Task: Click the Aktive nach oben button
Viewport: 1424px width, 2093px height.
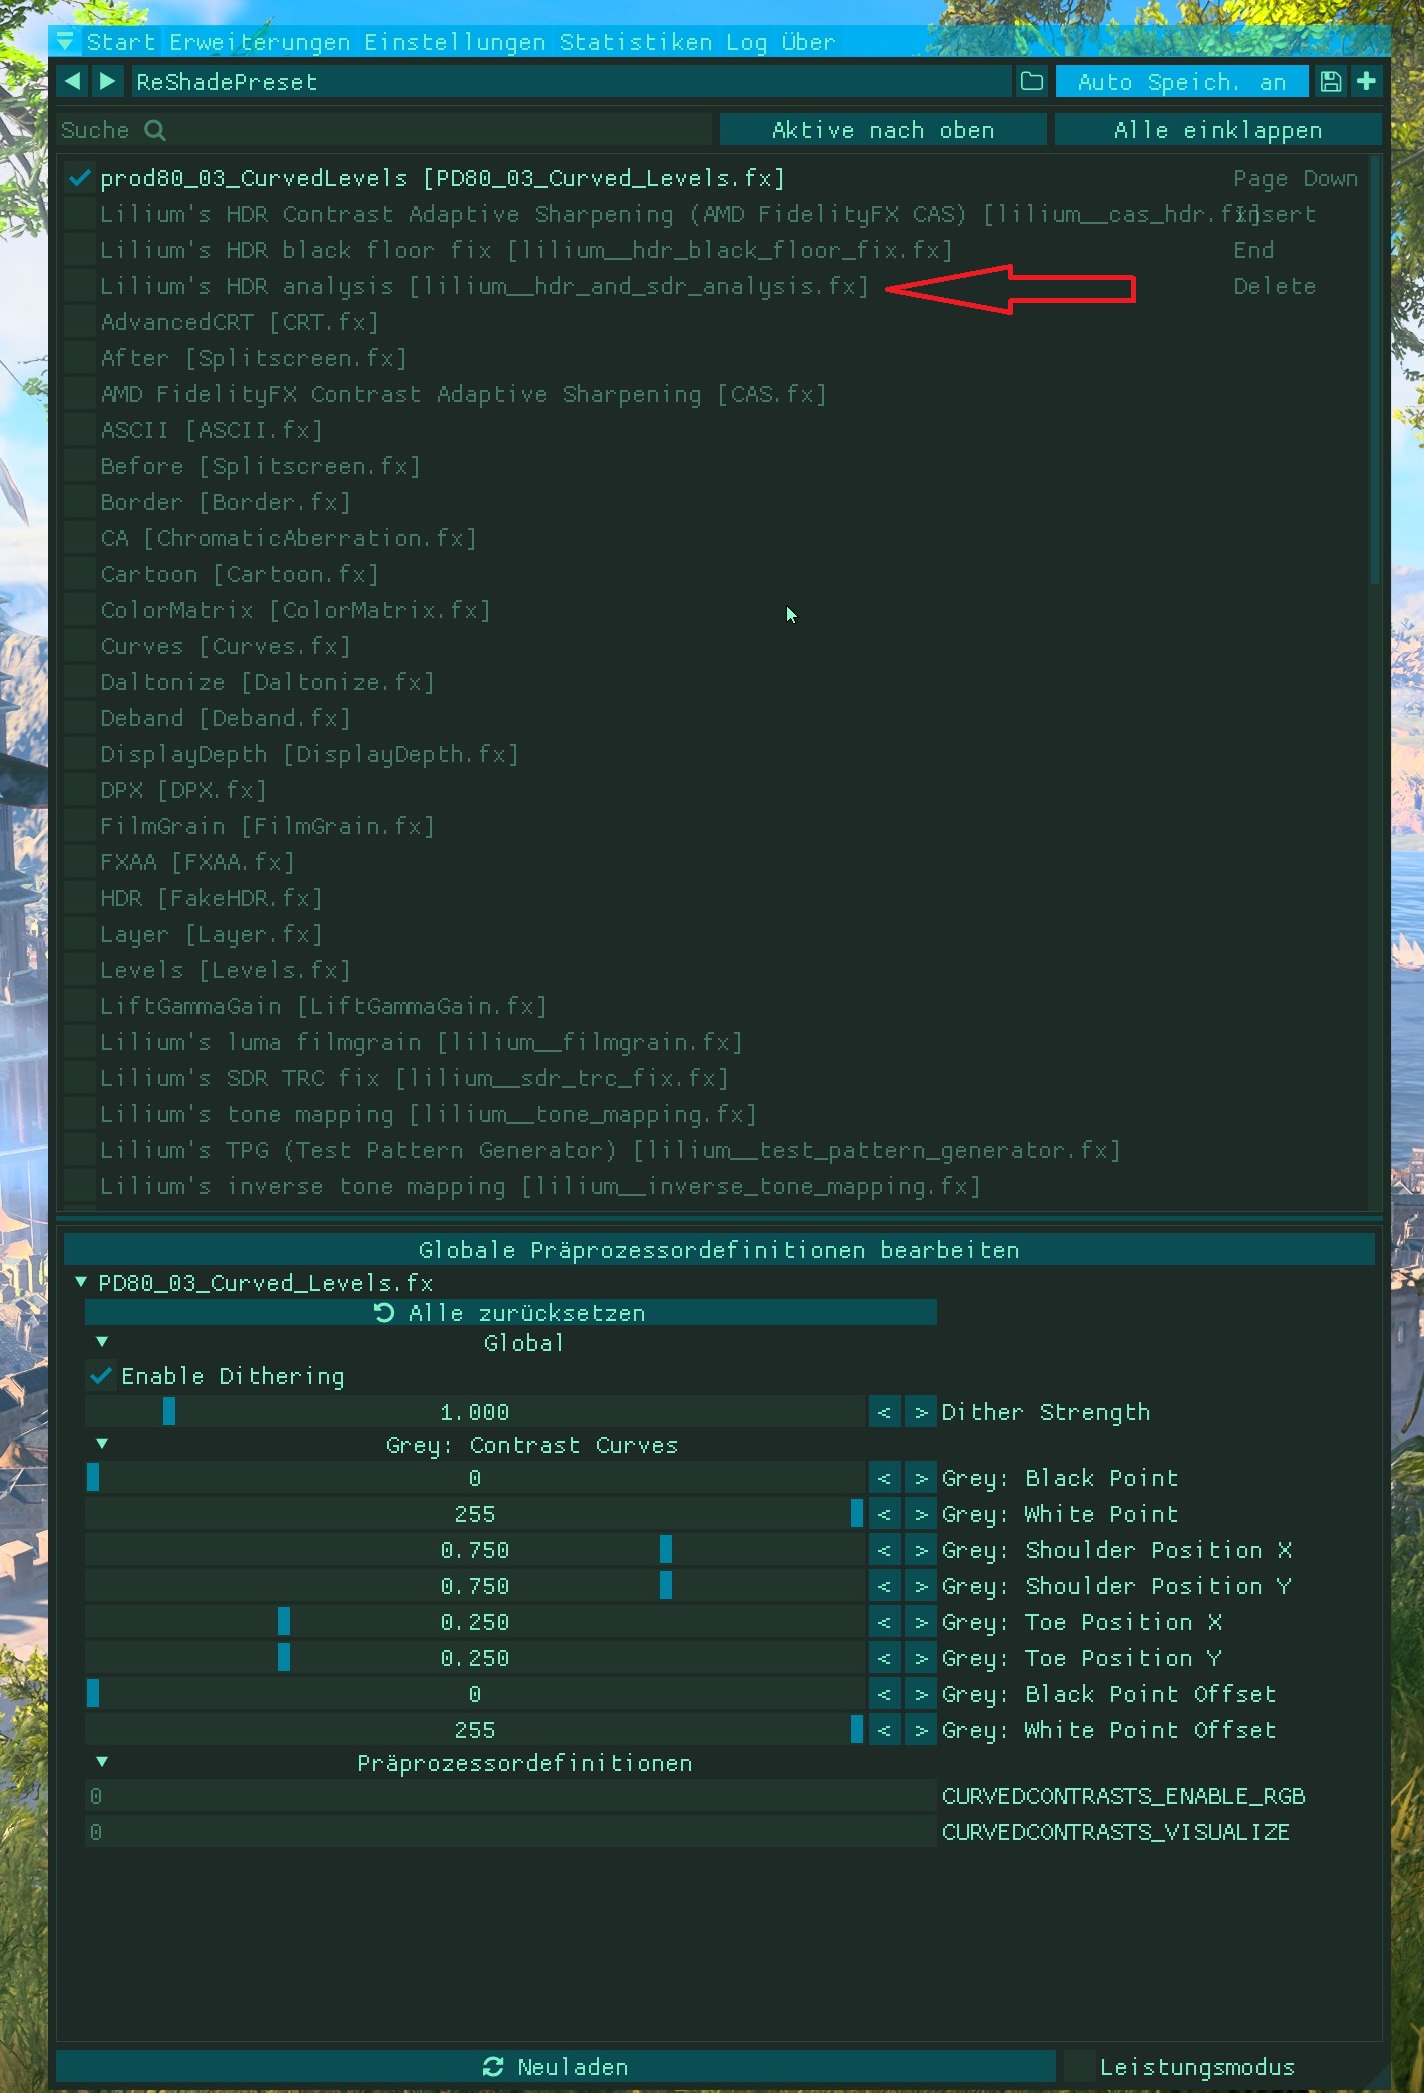Action: [x=883, y=130]
